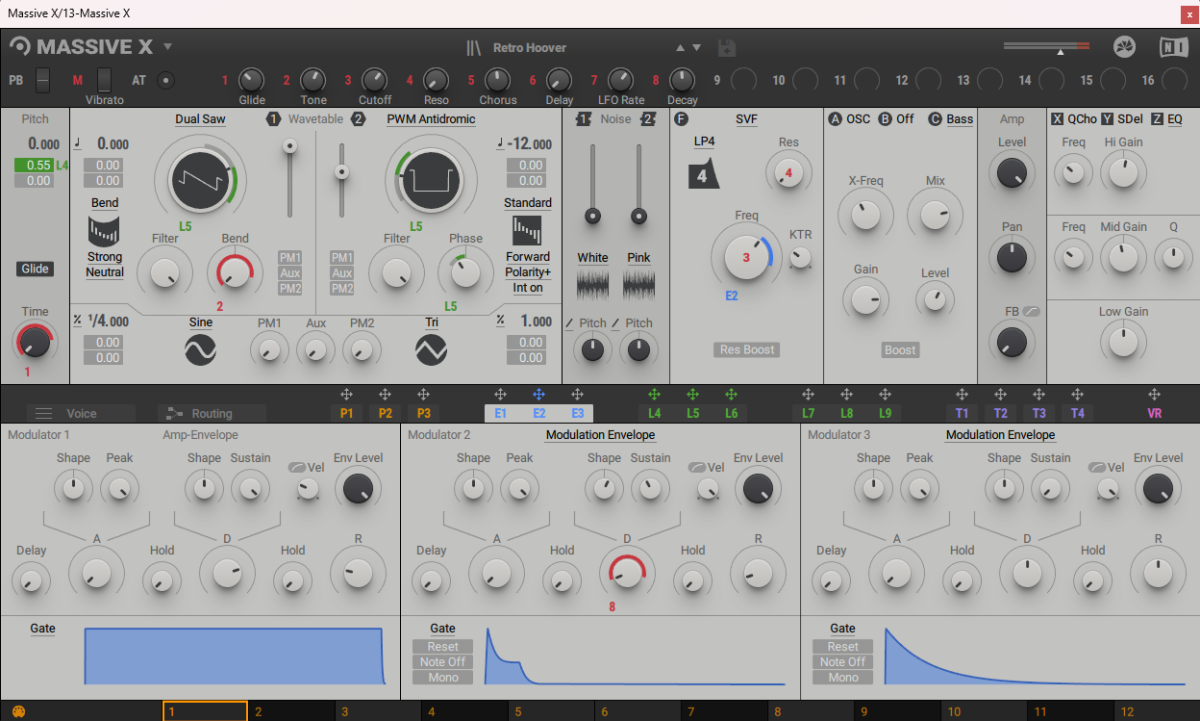Image resolution: width=1200 pixels, height=721 pixels.
Task: Click Mono button in Modulator 2
Action: [x=443, y=677]
